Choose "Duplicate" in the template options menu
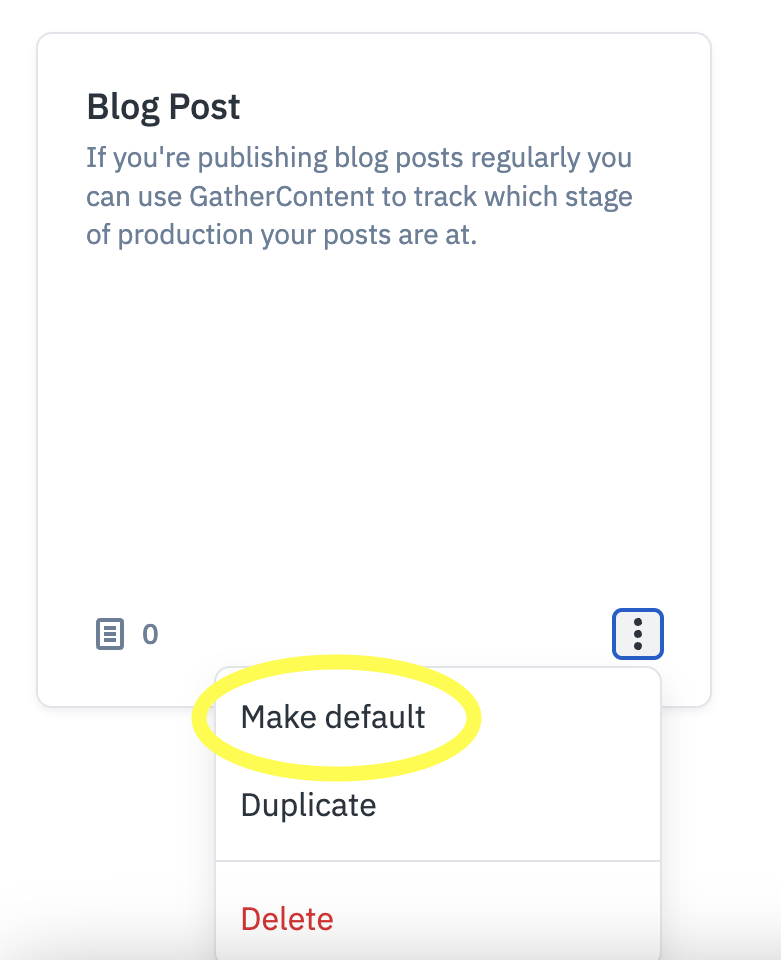Image resolution: width=781 pixels, height=960 pixels. (x=308, y=805)
